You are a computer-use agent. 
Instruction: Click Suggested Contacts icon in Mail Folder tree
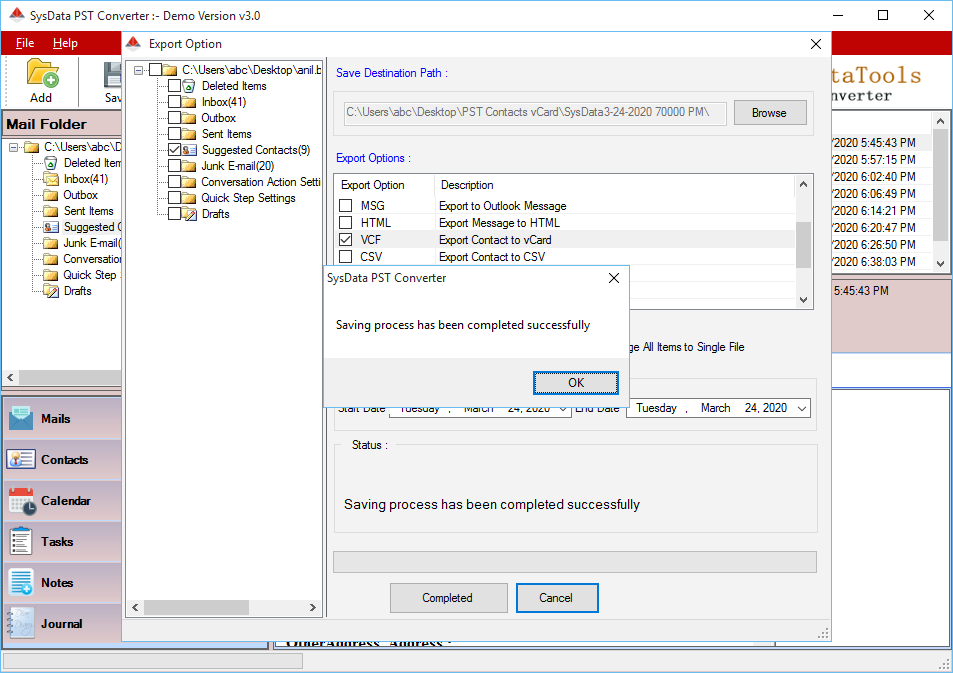[x=51, y=227]
